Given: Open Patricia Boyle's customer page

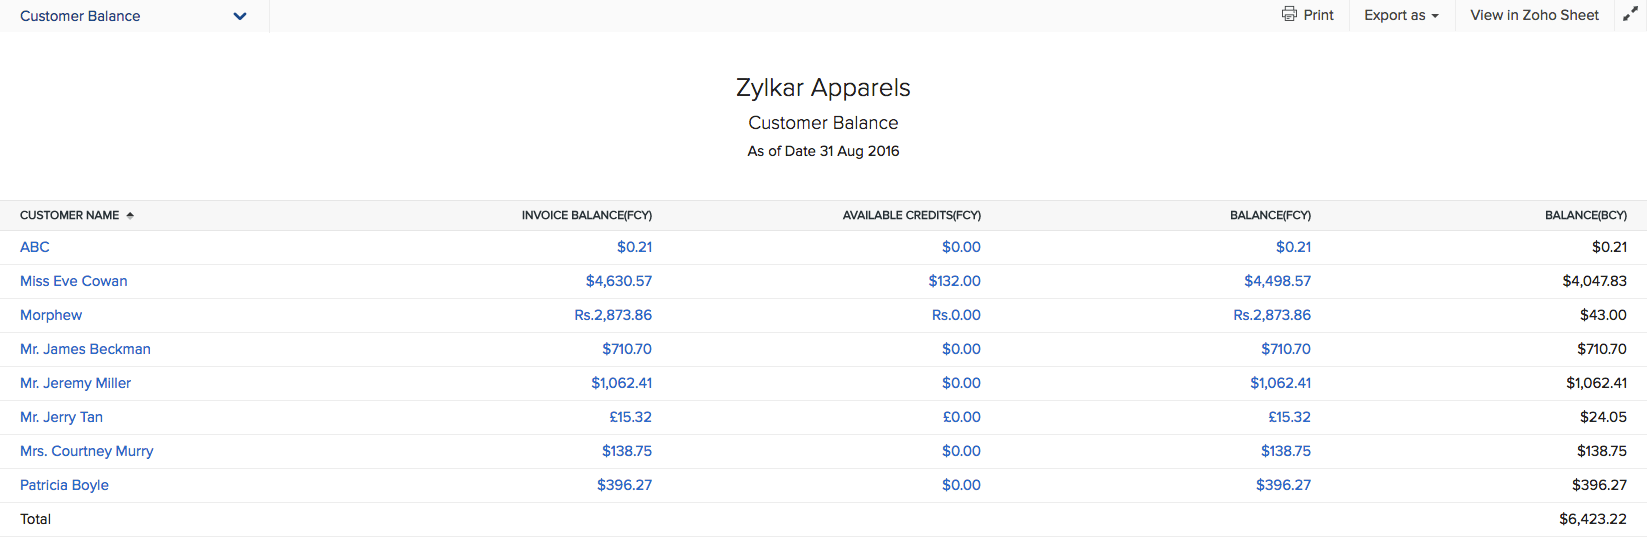Looking at the screenshot, I should [64, 485].
